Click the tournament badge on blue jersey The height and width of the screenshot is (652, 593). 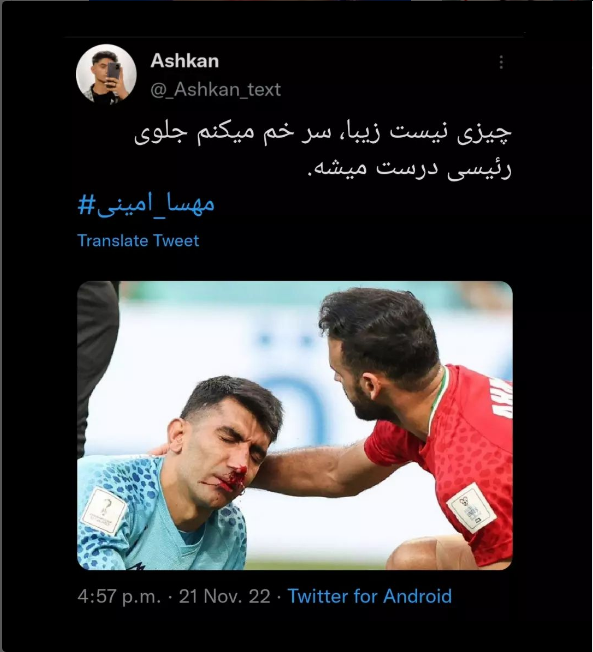coord(104,511)
